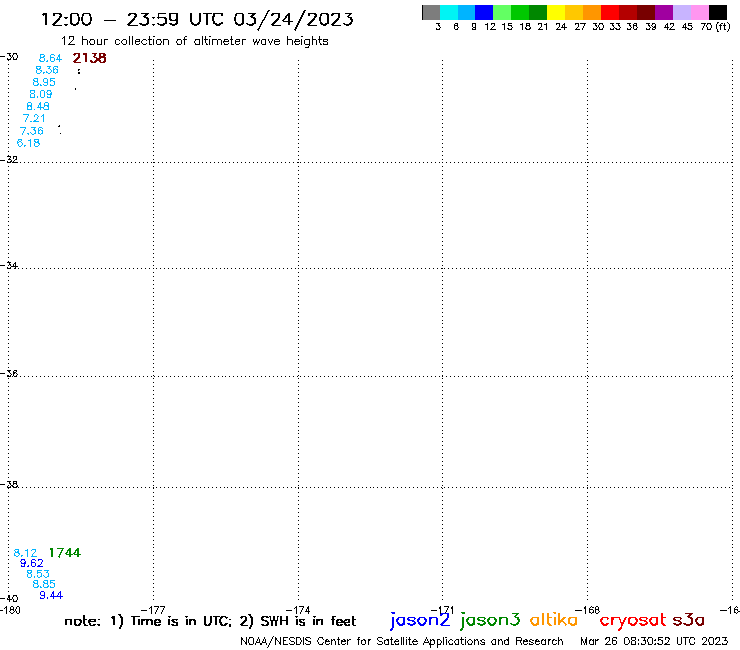
Task: Select the wave height reading 6.18
Action: tap(28, 143)
